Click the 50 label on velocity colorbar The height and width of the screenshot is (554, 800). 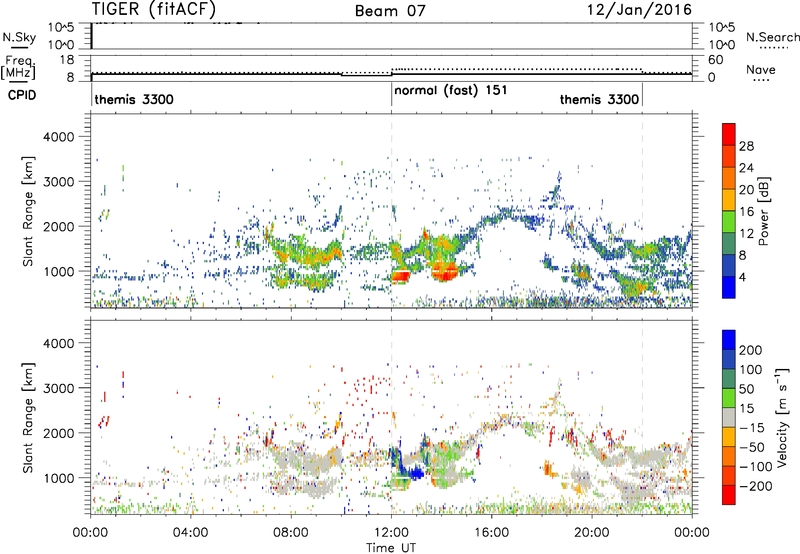pos(746,389)
